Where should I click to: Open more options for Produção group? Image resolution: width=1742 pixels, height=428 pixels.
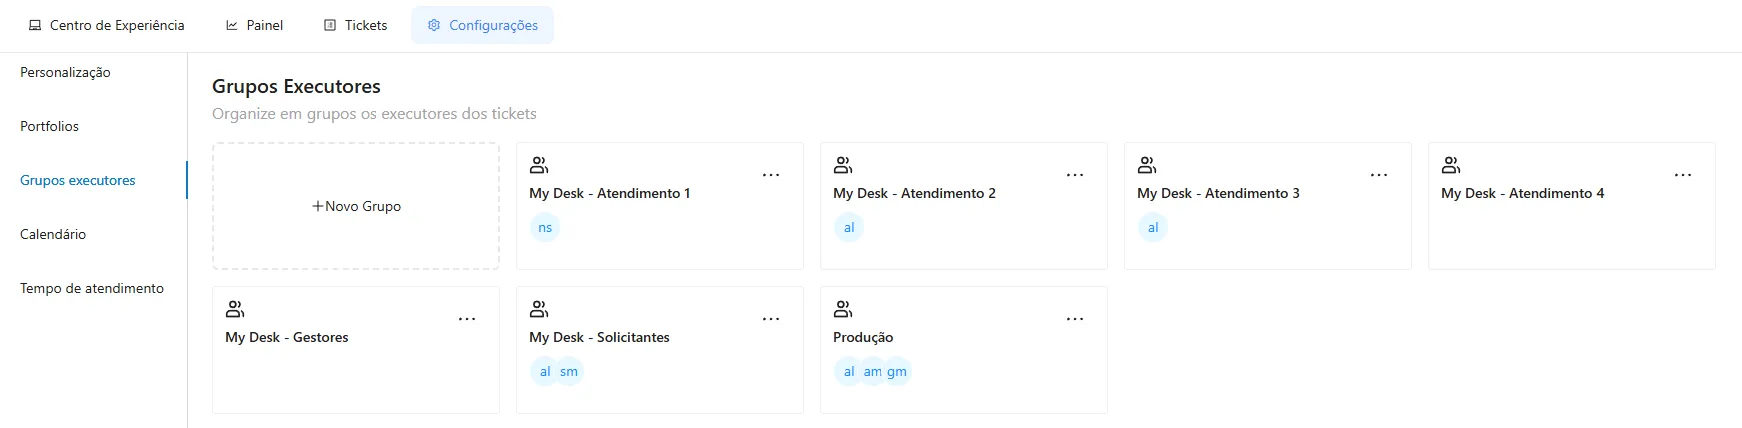tap(1075, 319)
